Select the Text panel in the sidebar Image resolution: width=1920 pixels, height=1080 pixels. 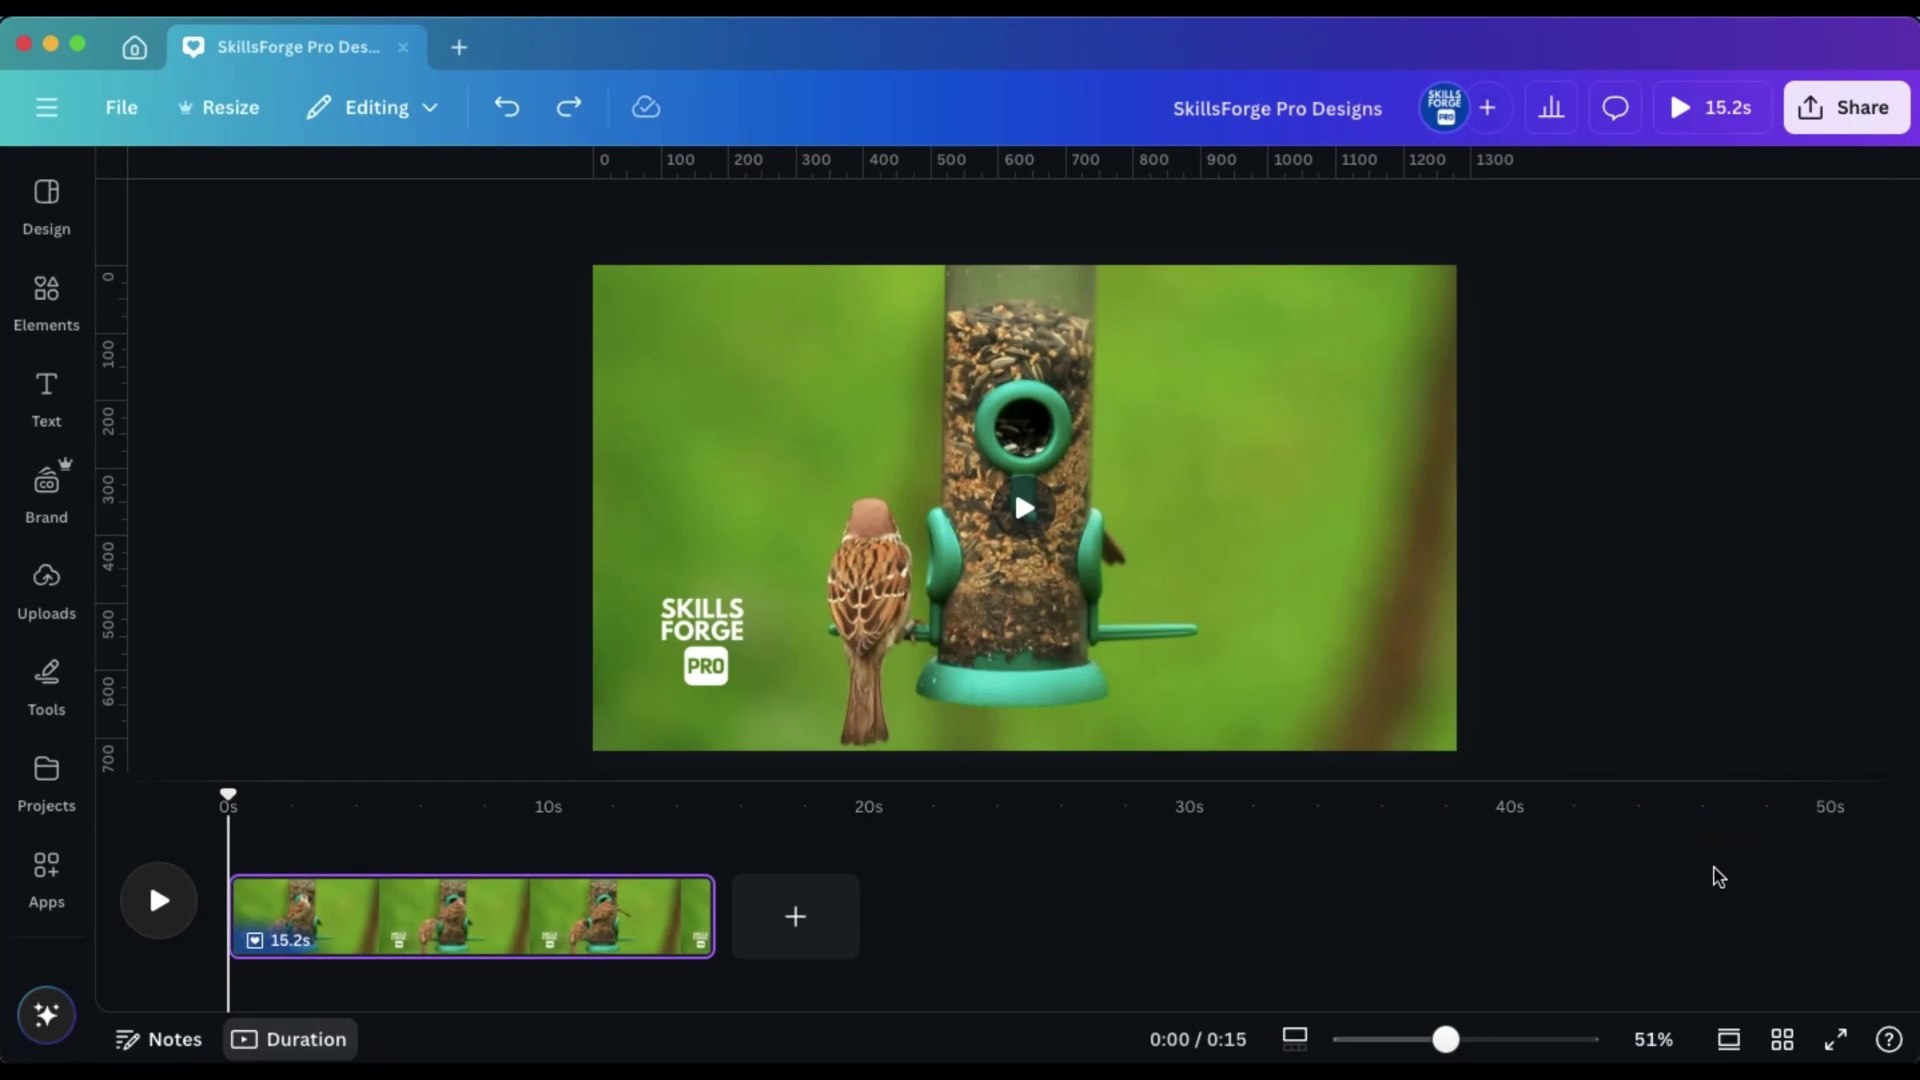(x=46, y=399)
